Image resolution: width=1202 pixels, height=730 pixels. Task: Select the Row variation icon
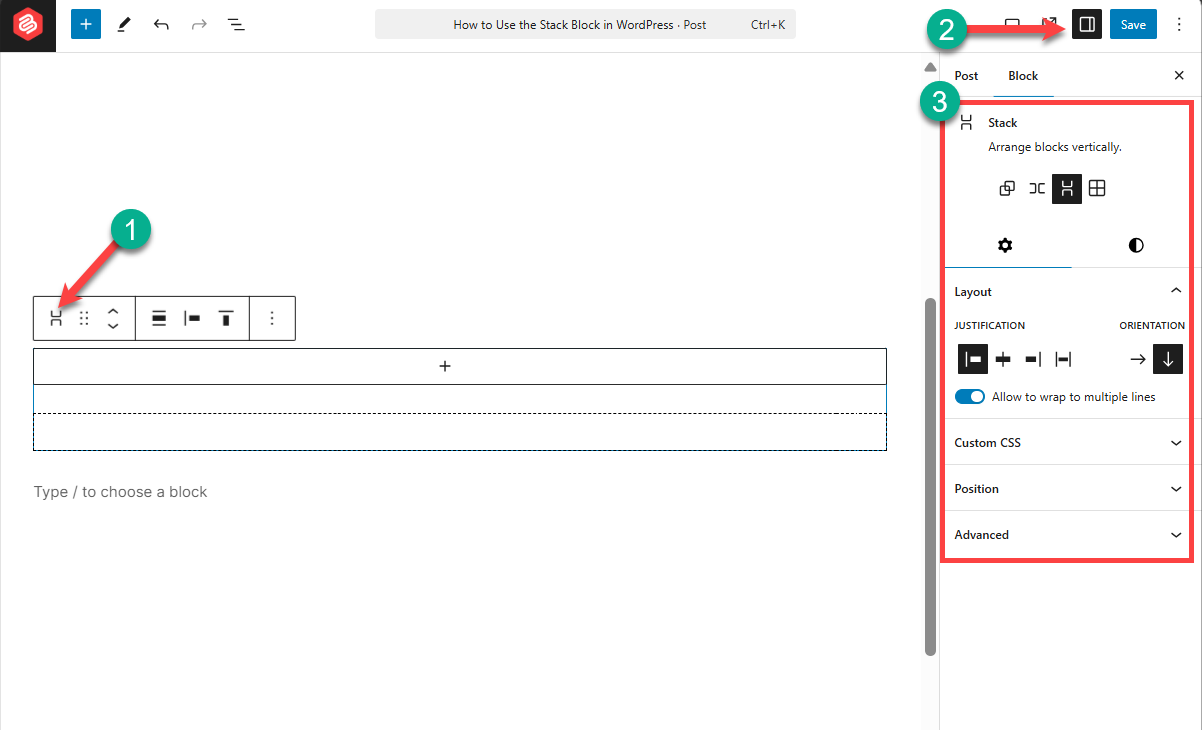click(x=1037, y=188)
